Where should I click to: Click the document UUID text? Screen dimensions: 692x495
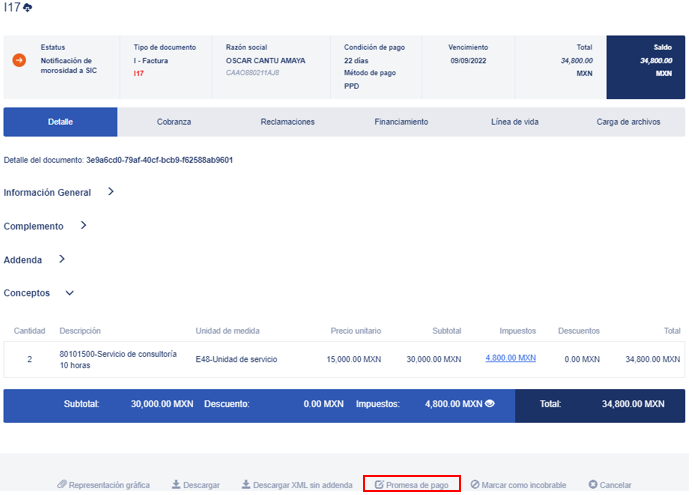point(159,160)
